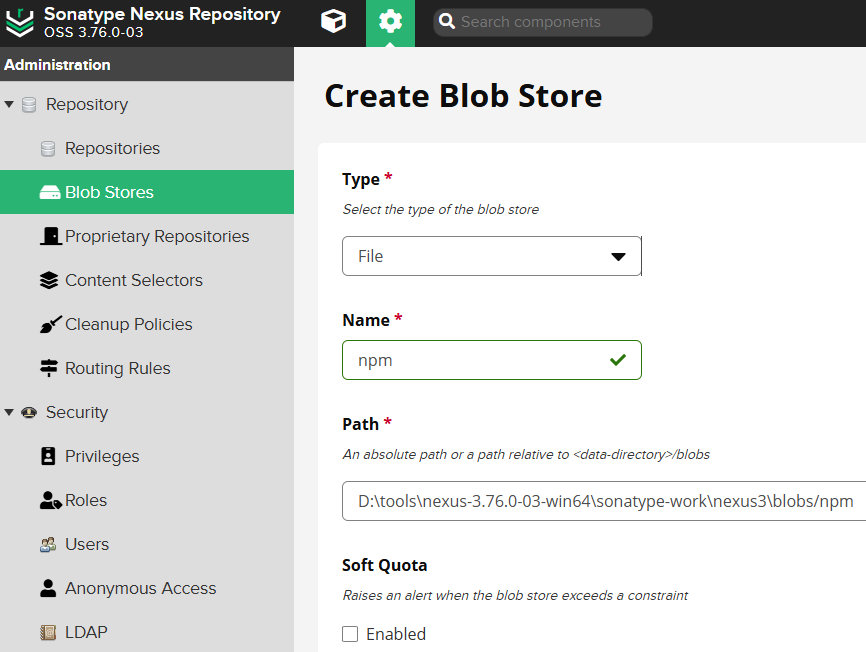This screenshot has height=652, width=866.
Task: Click the Sonatype Nexus Repository title
Action: point(162,14)
